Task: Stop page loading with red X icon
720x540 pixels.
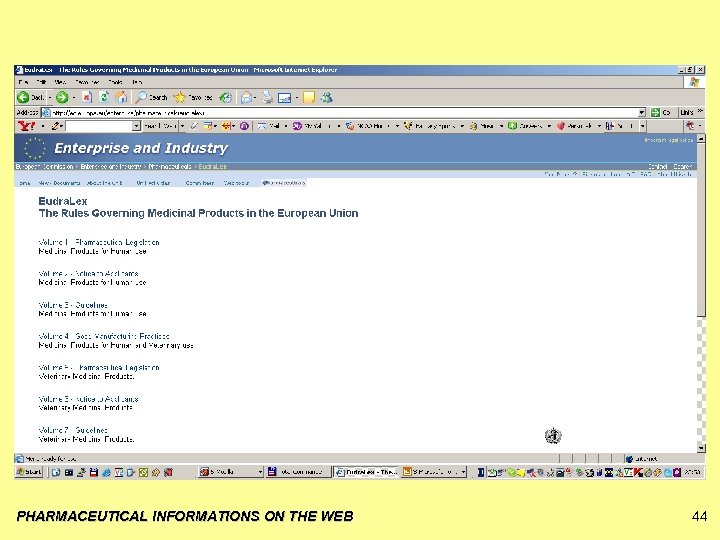Action: [x=87, y=97]
